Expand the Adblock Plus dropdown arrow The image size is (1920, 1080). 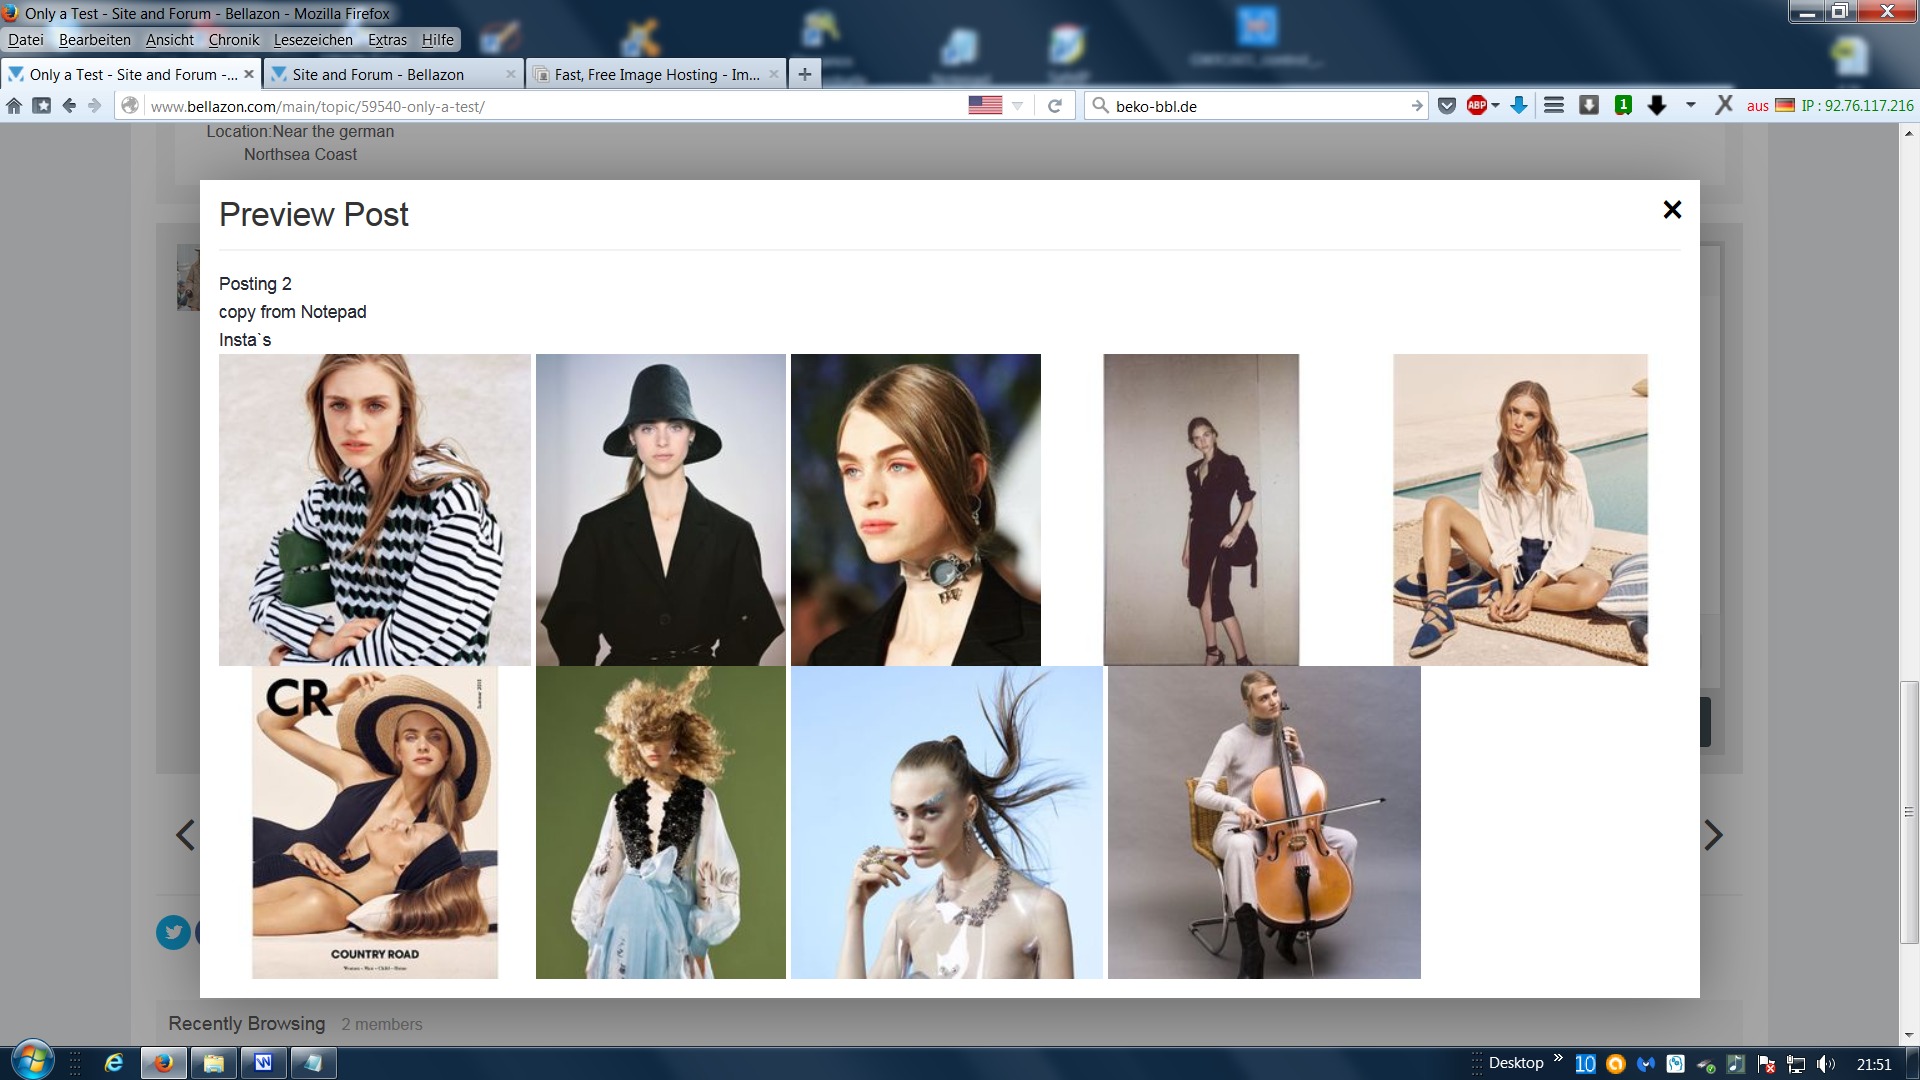click(1496, 106)
